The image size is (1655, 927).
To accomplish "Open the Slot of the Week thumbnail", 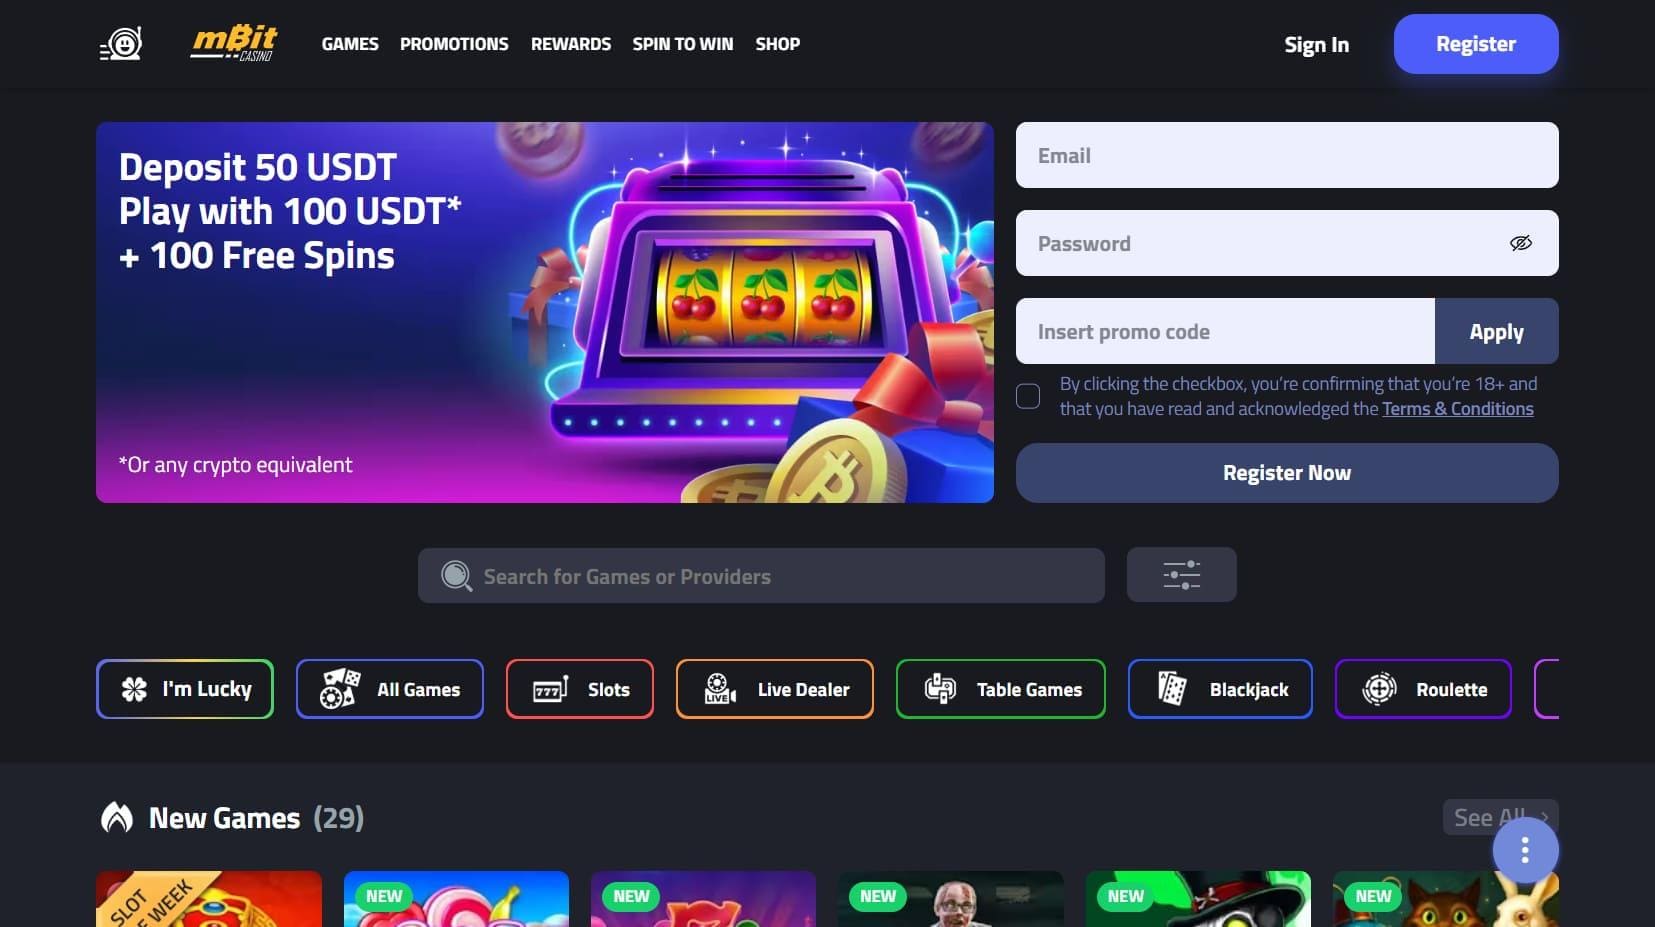I will (x=209, y=899).
